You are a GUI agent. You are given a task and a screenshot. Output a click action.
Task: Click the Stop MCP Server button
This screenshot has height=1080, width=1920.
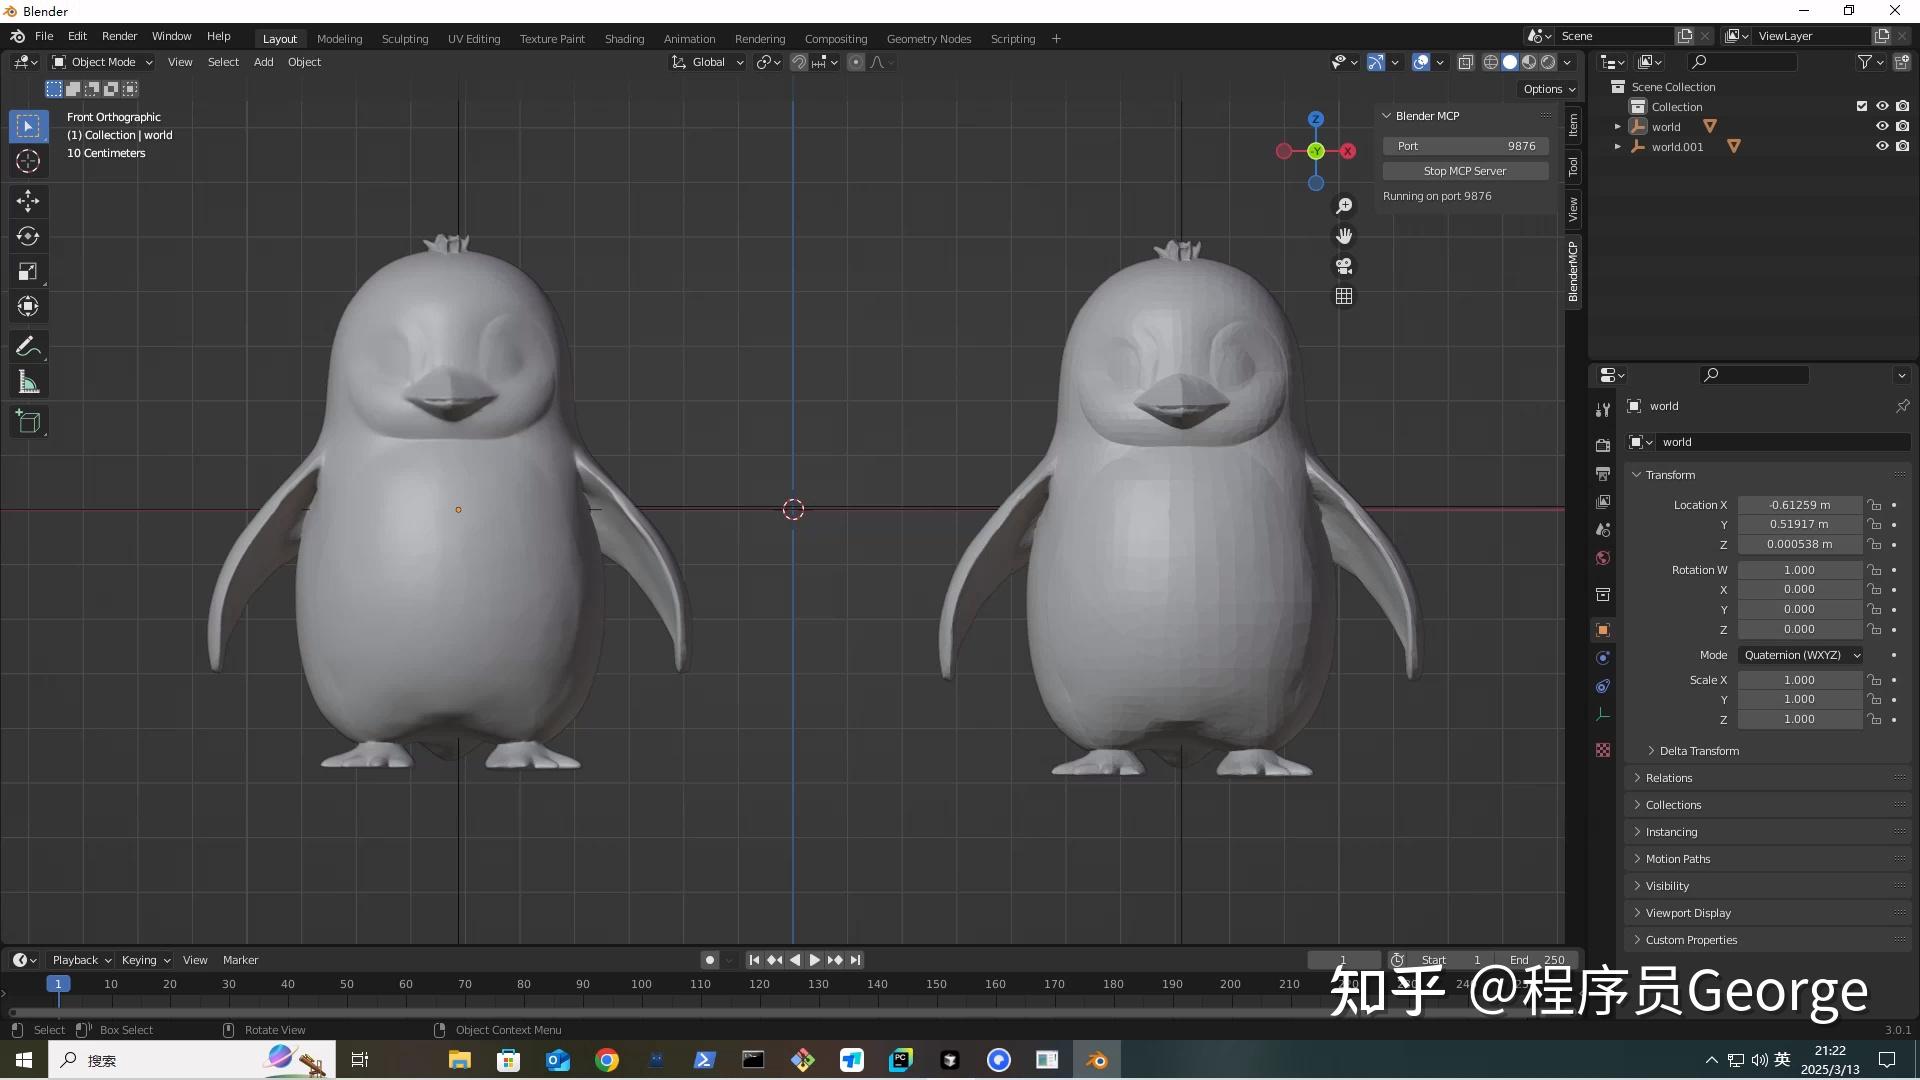[1464, 170]
